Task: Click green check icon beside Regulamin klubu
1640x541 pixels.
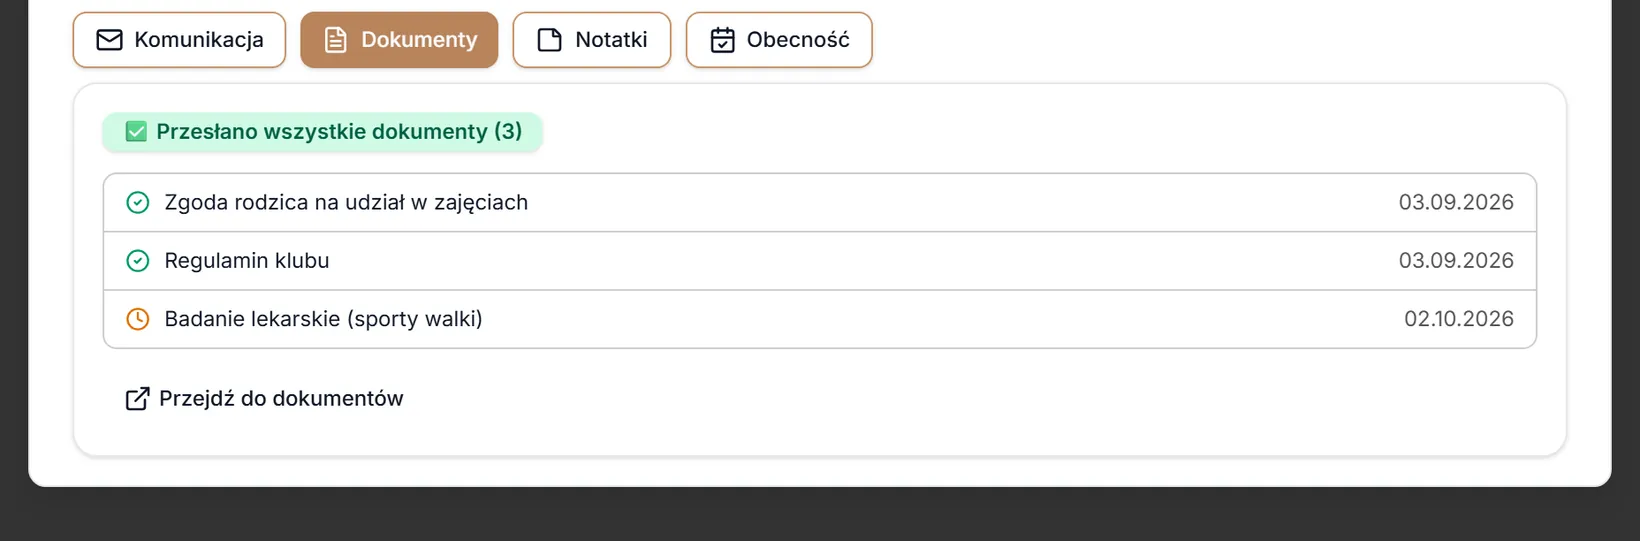Action: 137,261
